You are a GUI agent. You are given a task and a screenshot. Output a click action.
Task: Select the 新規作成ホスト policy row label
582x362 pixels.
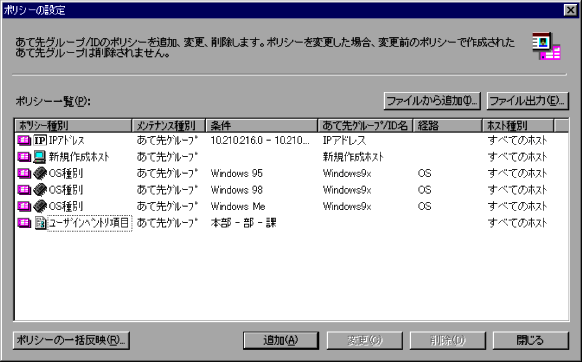tap(79, 157)
